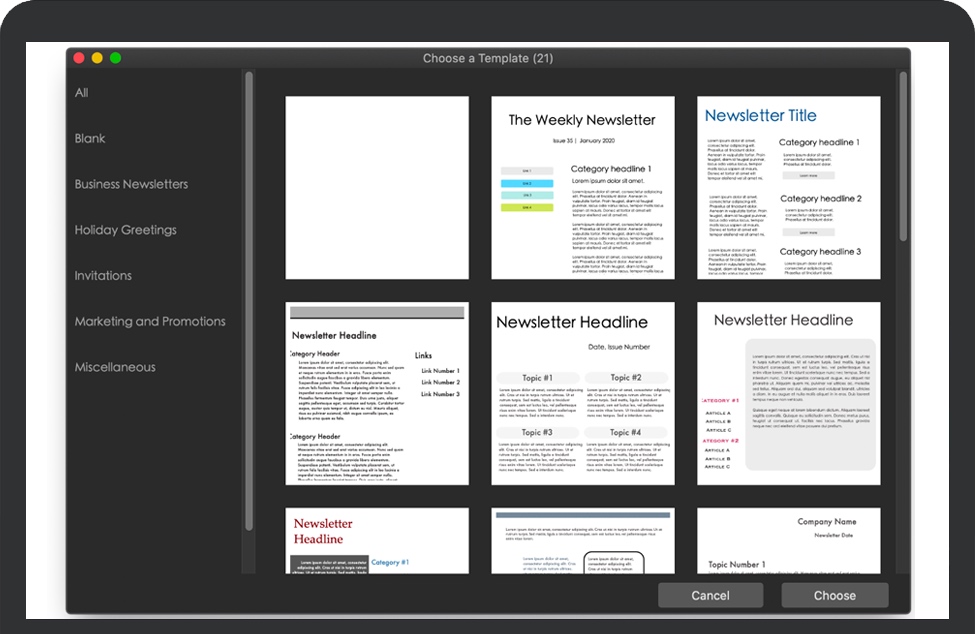Click the green zoom window button
The height and width of the screenshot is (634, 975).
pos(116,58)
